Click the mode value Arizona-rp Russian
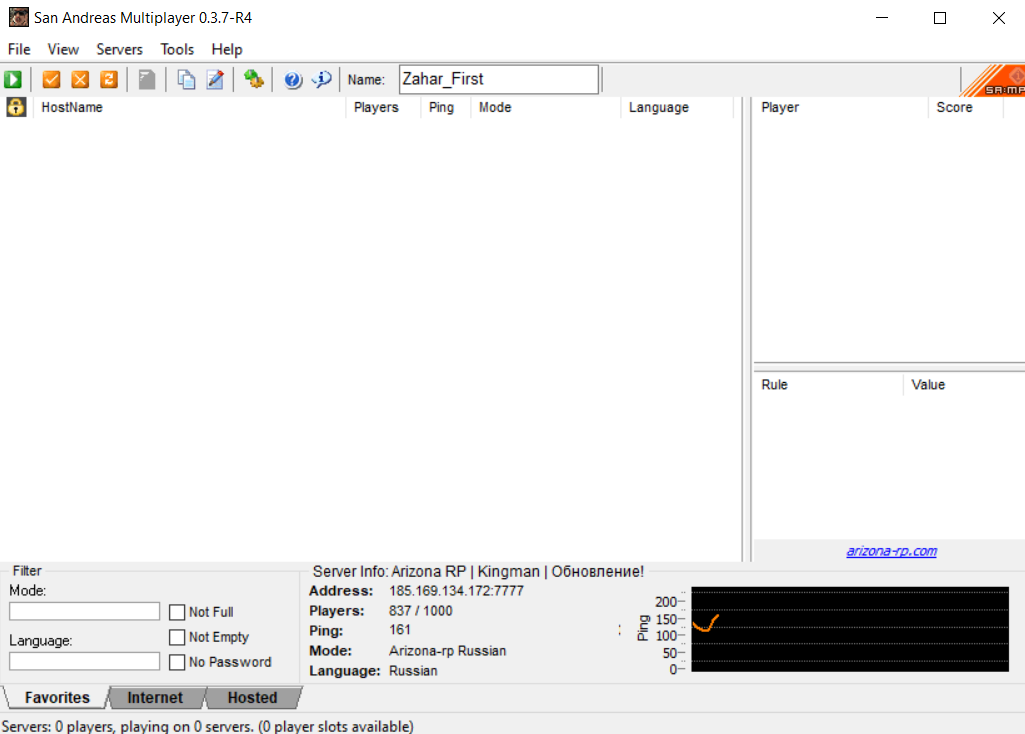The height and width of the screenshot is (734, 1025). (x=447, y=651)
